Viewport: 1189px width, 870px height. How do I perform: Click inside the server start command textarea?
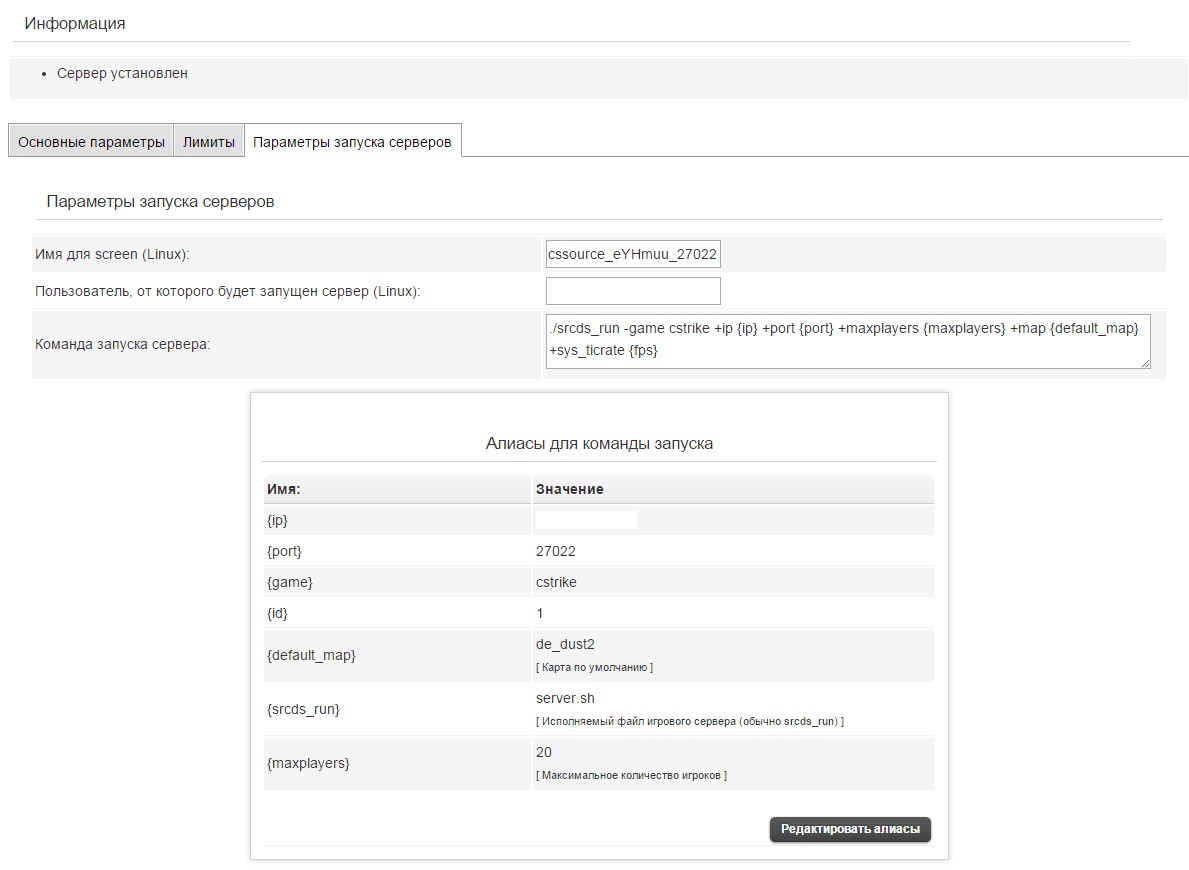[x=848, y=342]
